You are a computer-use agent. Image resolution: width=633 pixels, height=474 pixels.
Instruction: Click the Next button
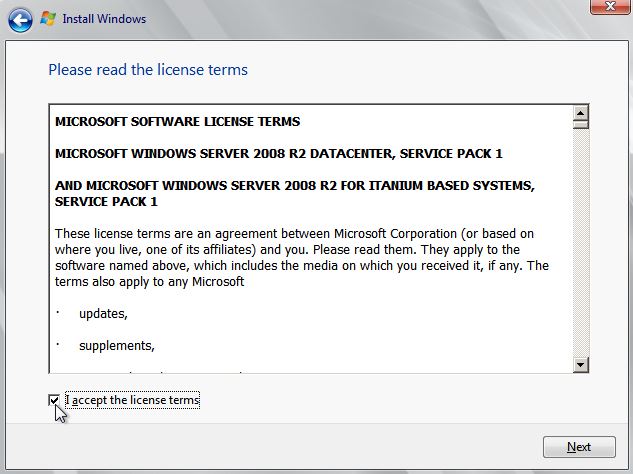[x=579, y=447]
